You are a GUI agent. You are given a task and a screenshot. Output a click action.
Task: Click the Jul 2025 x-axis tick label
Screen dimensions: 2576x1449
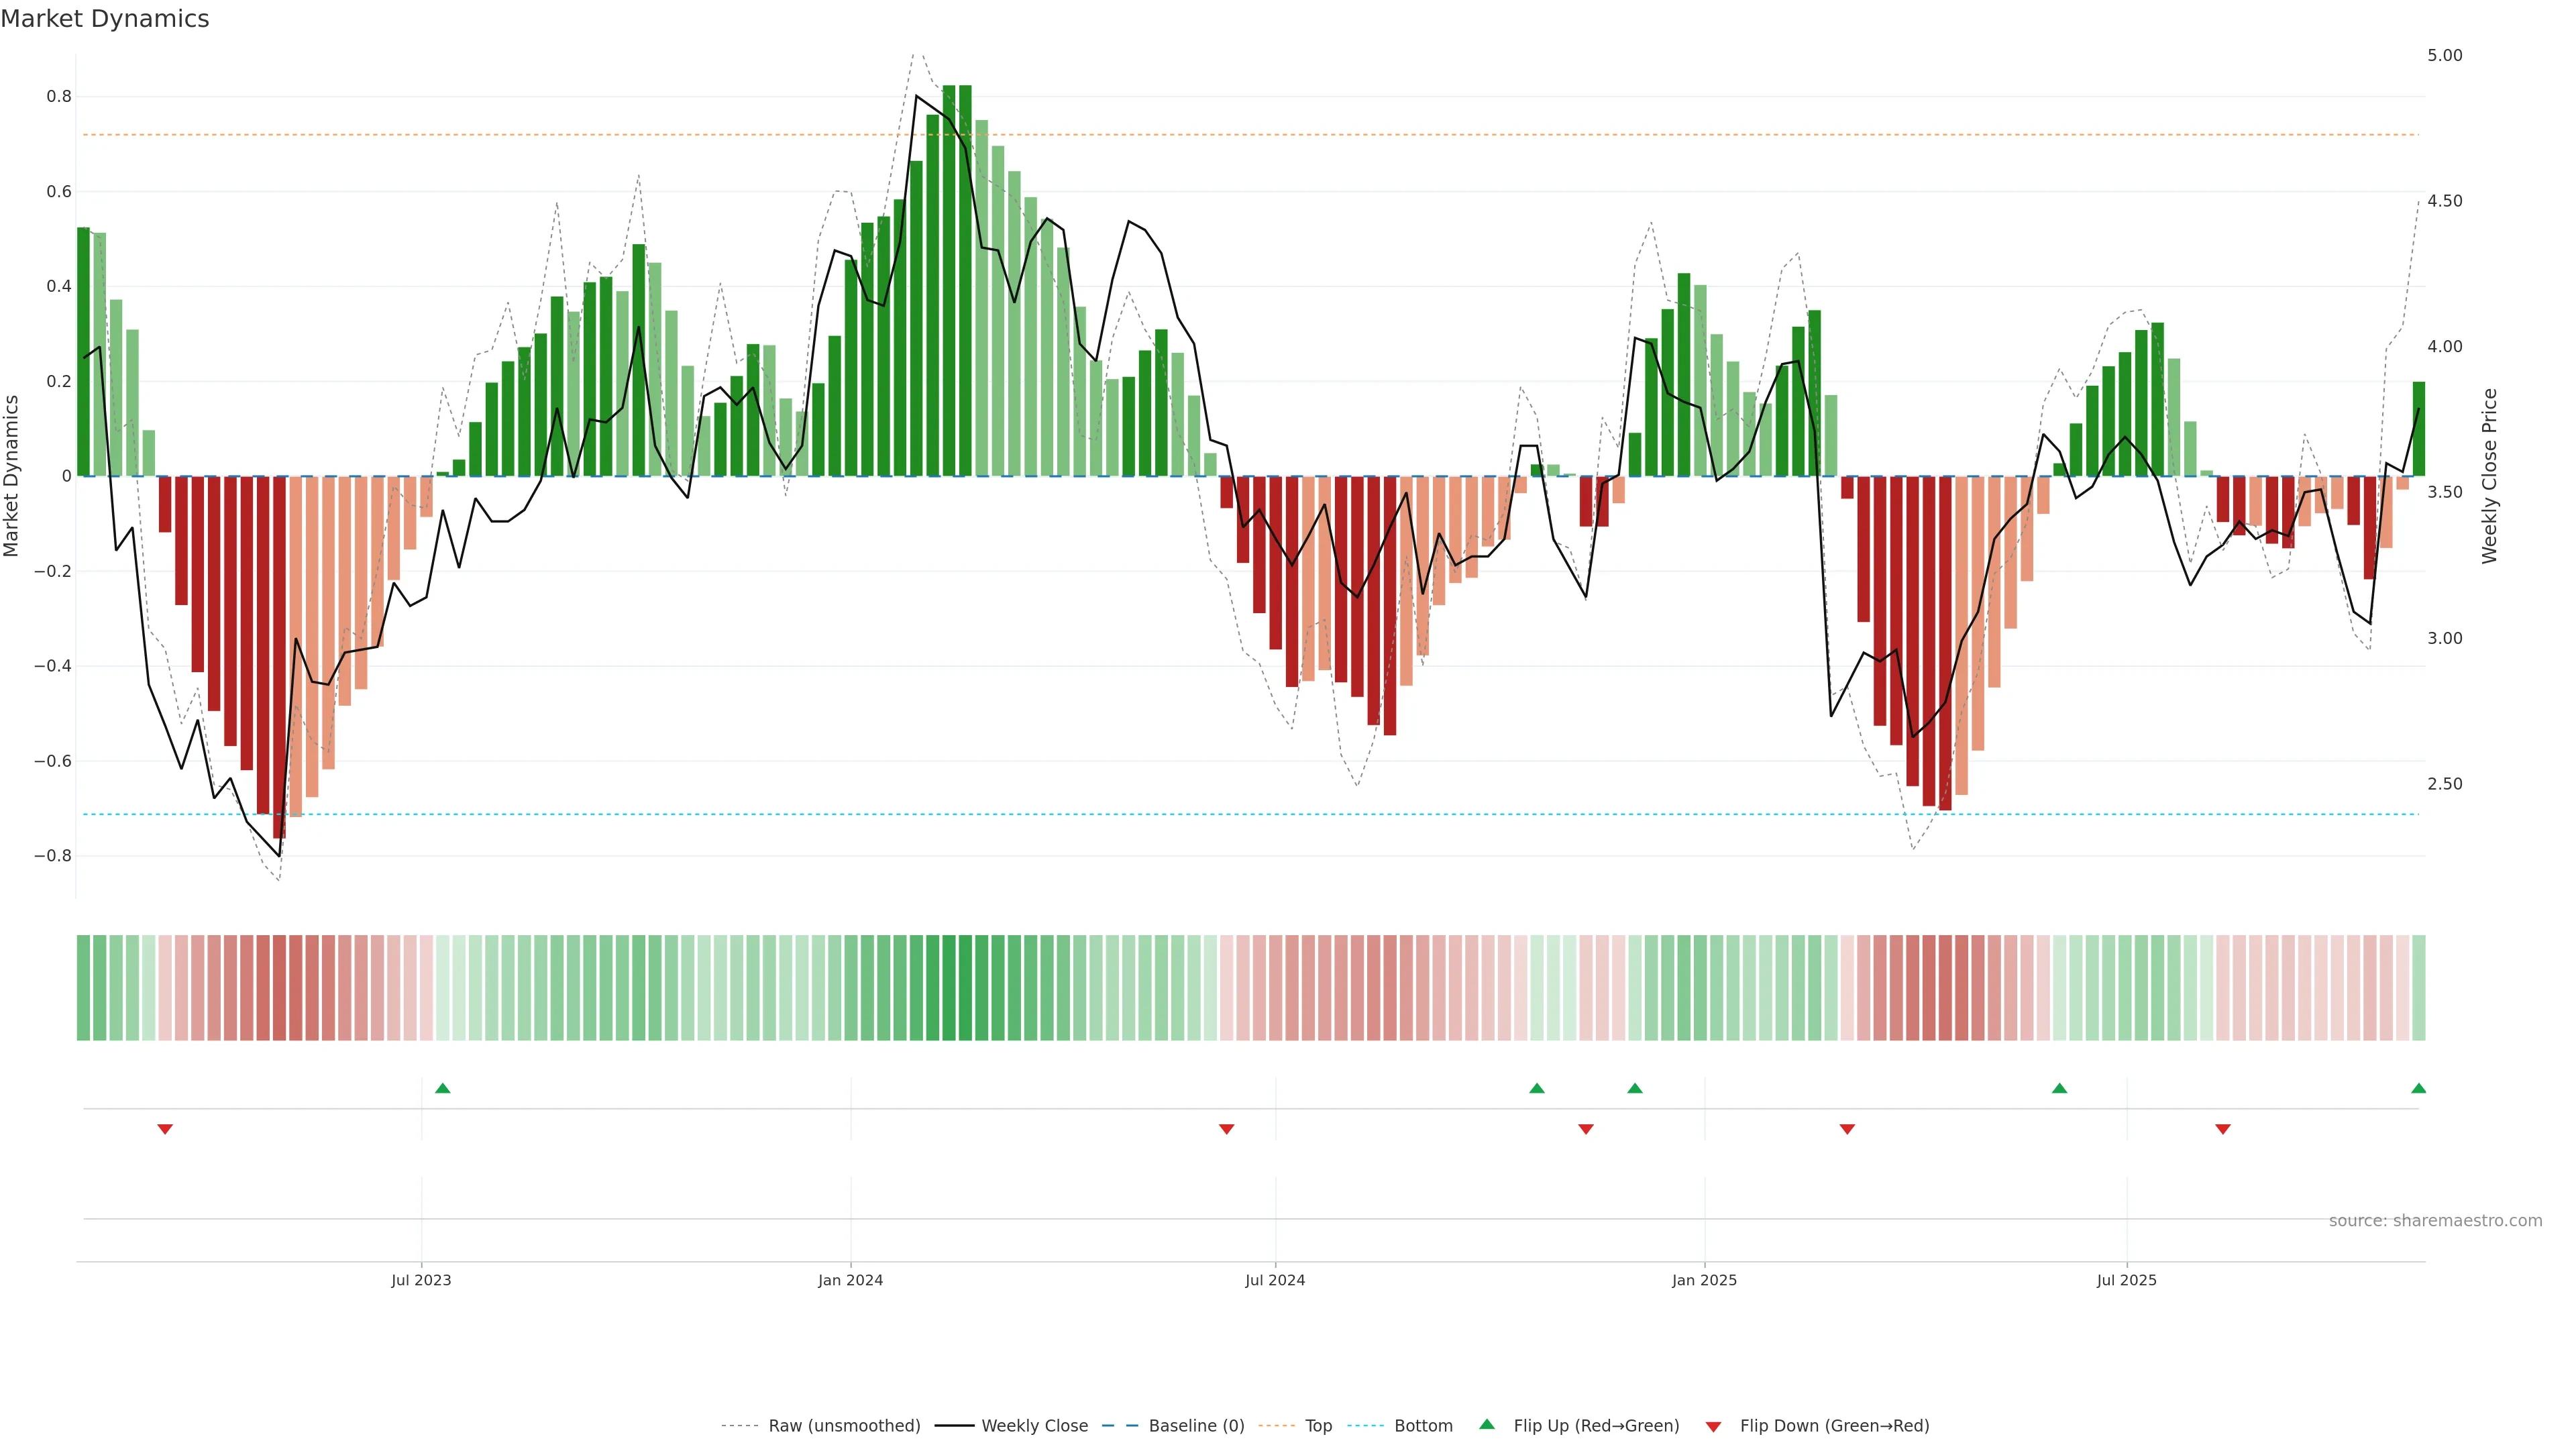[x=2126, y=1280]
